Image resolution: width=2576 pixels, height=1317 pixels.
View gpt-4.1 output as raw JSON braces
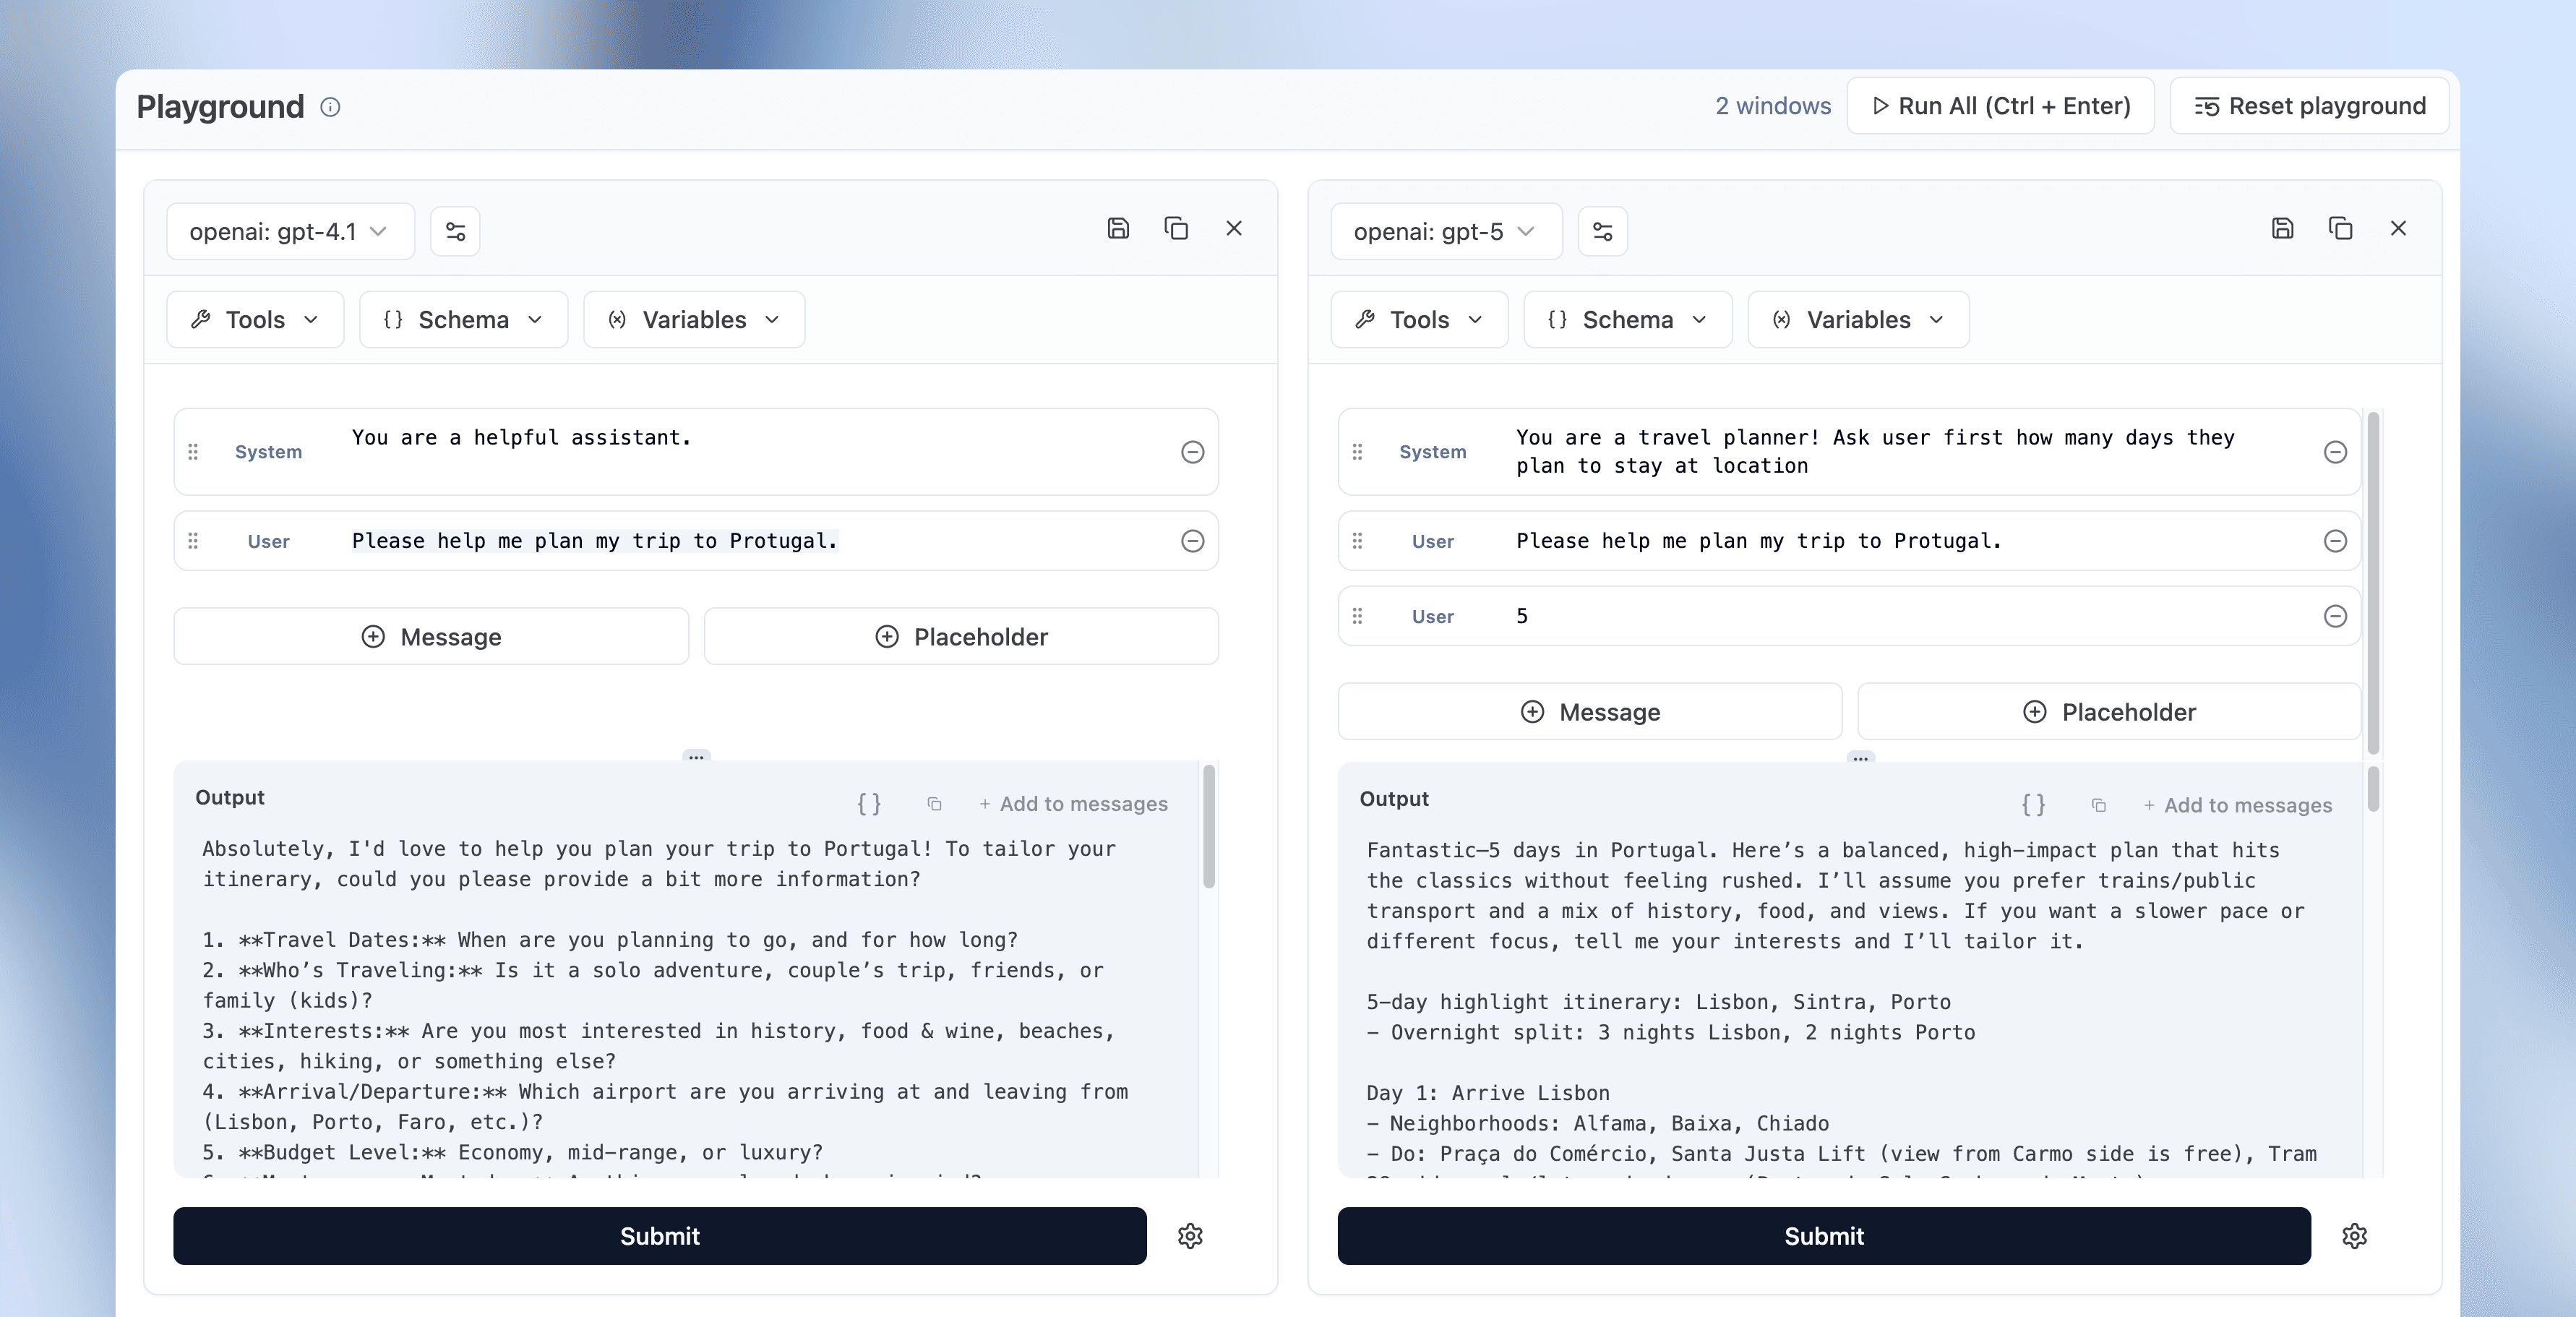[x=869, y=803]
